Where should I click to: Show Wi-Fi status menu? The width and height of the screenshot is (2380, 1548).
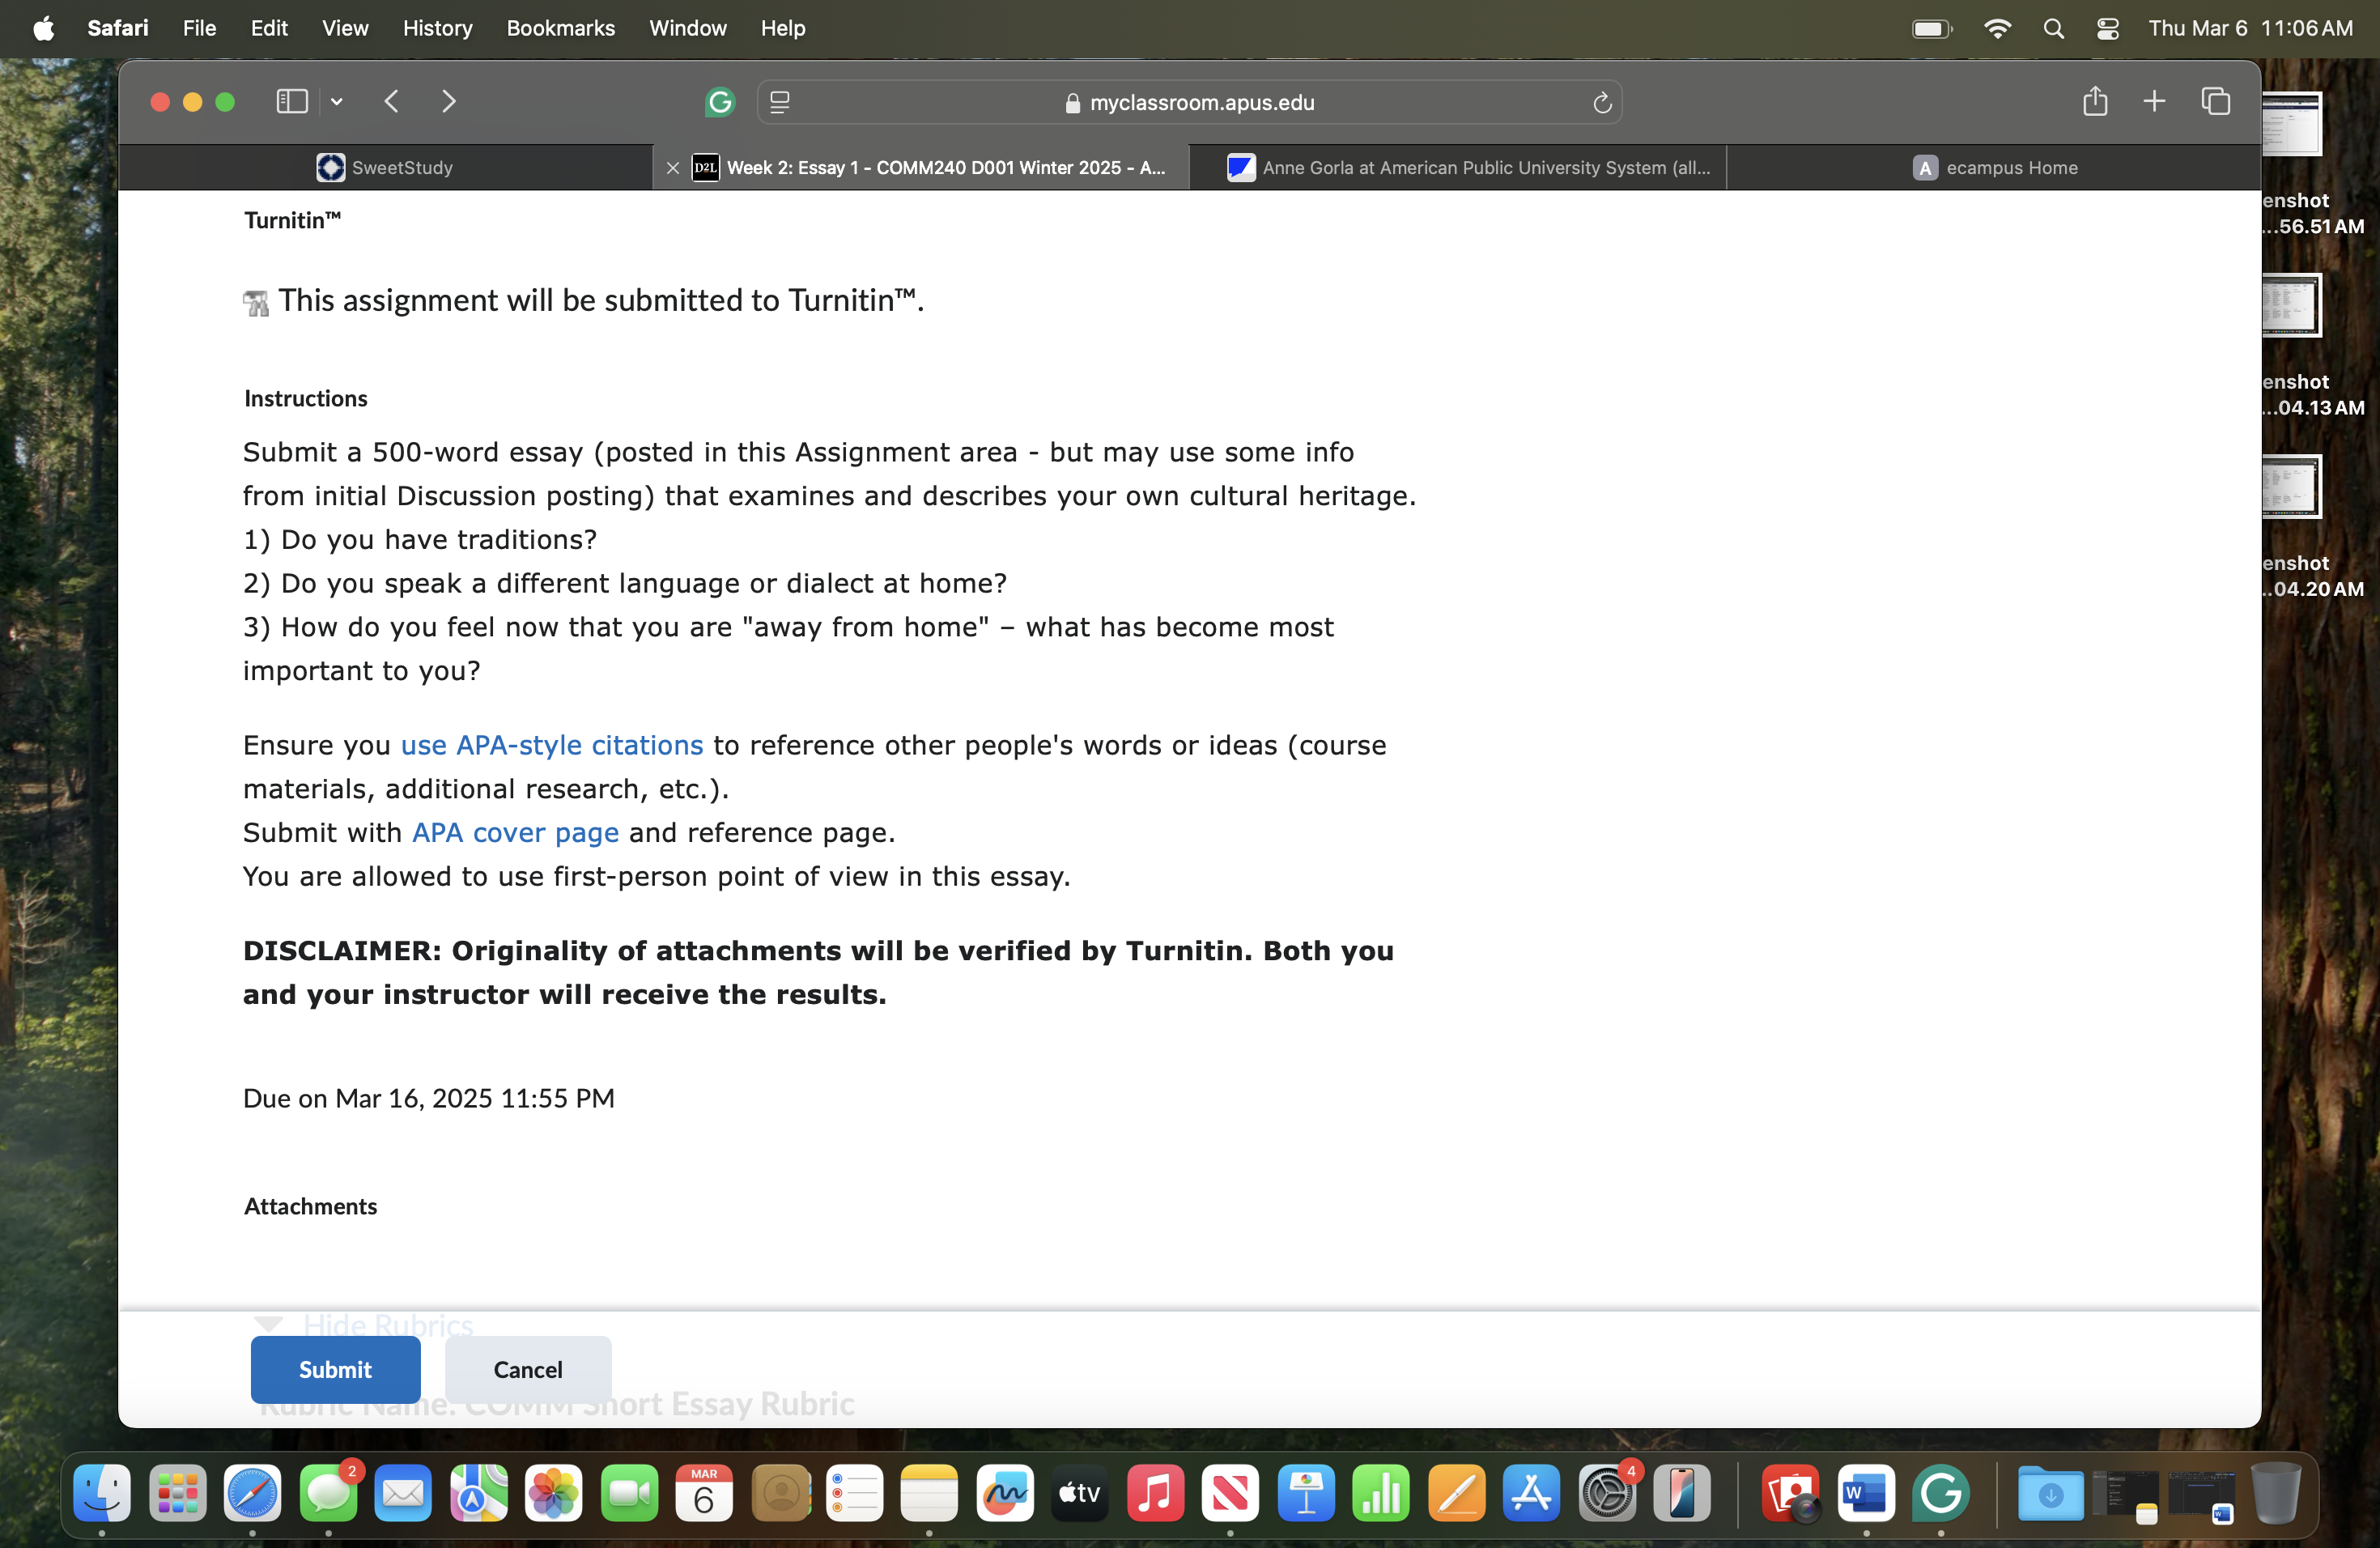click(1997, 28)
